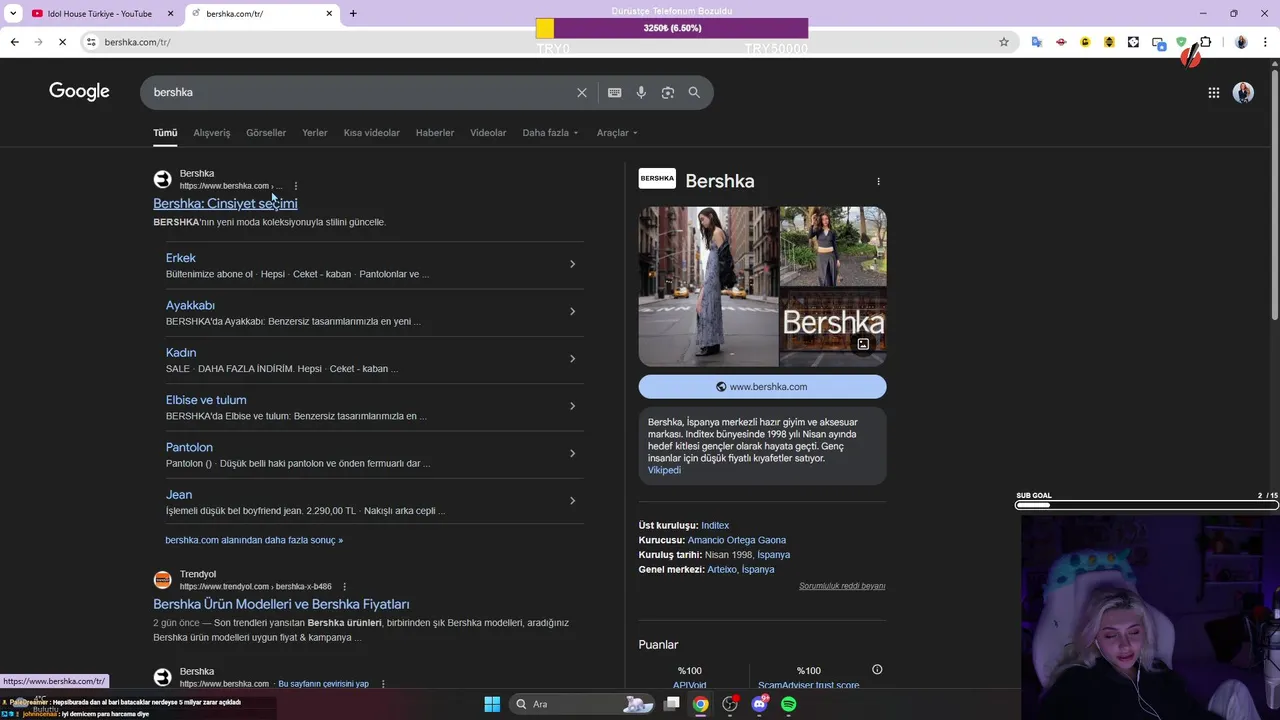Switch to Chrome from the taskbar
This screenshot has width=1280, height=720.
click(701, 704)
